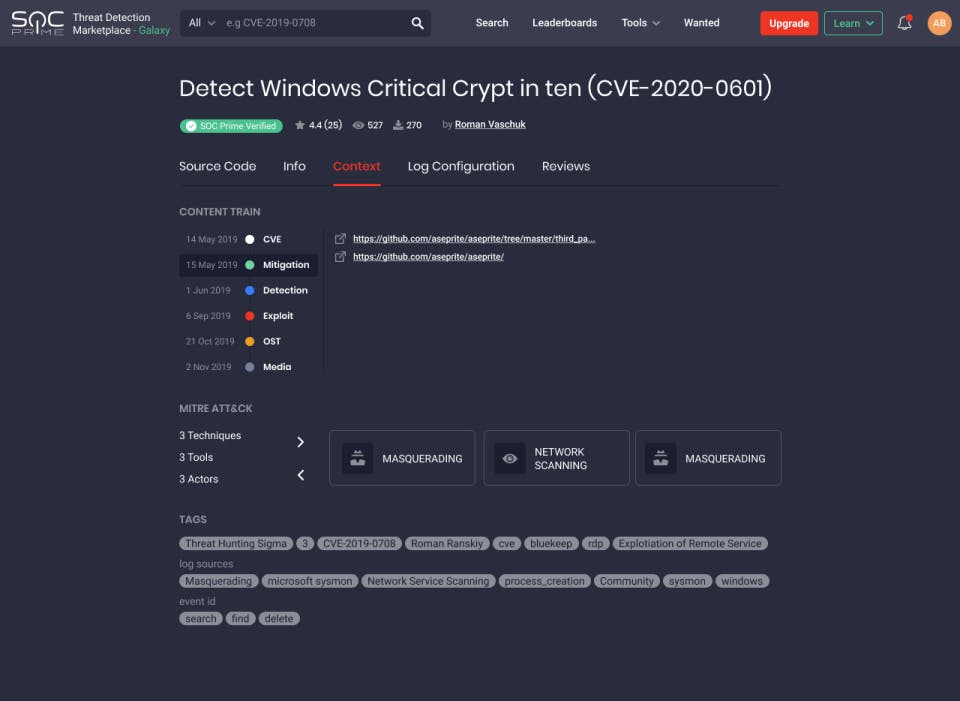Open the Log Configuration tab

[x=461, y=167]
